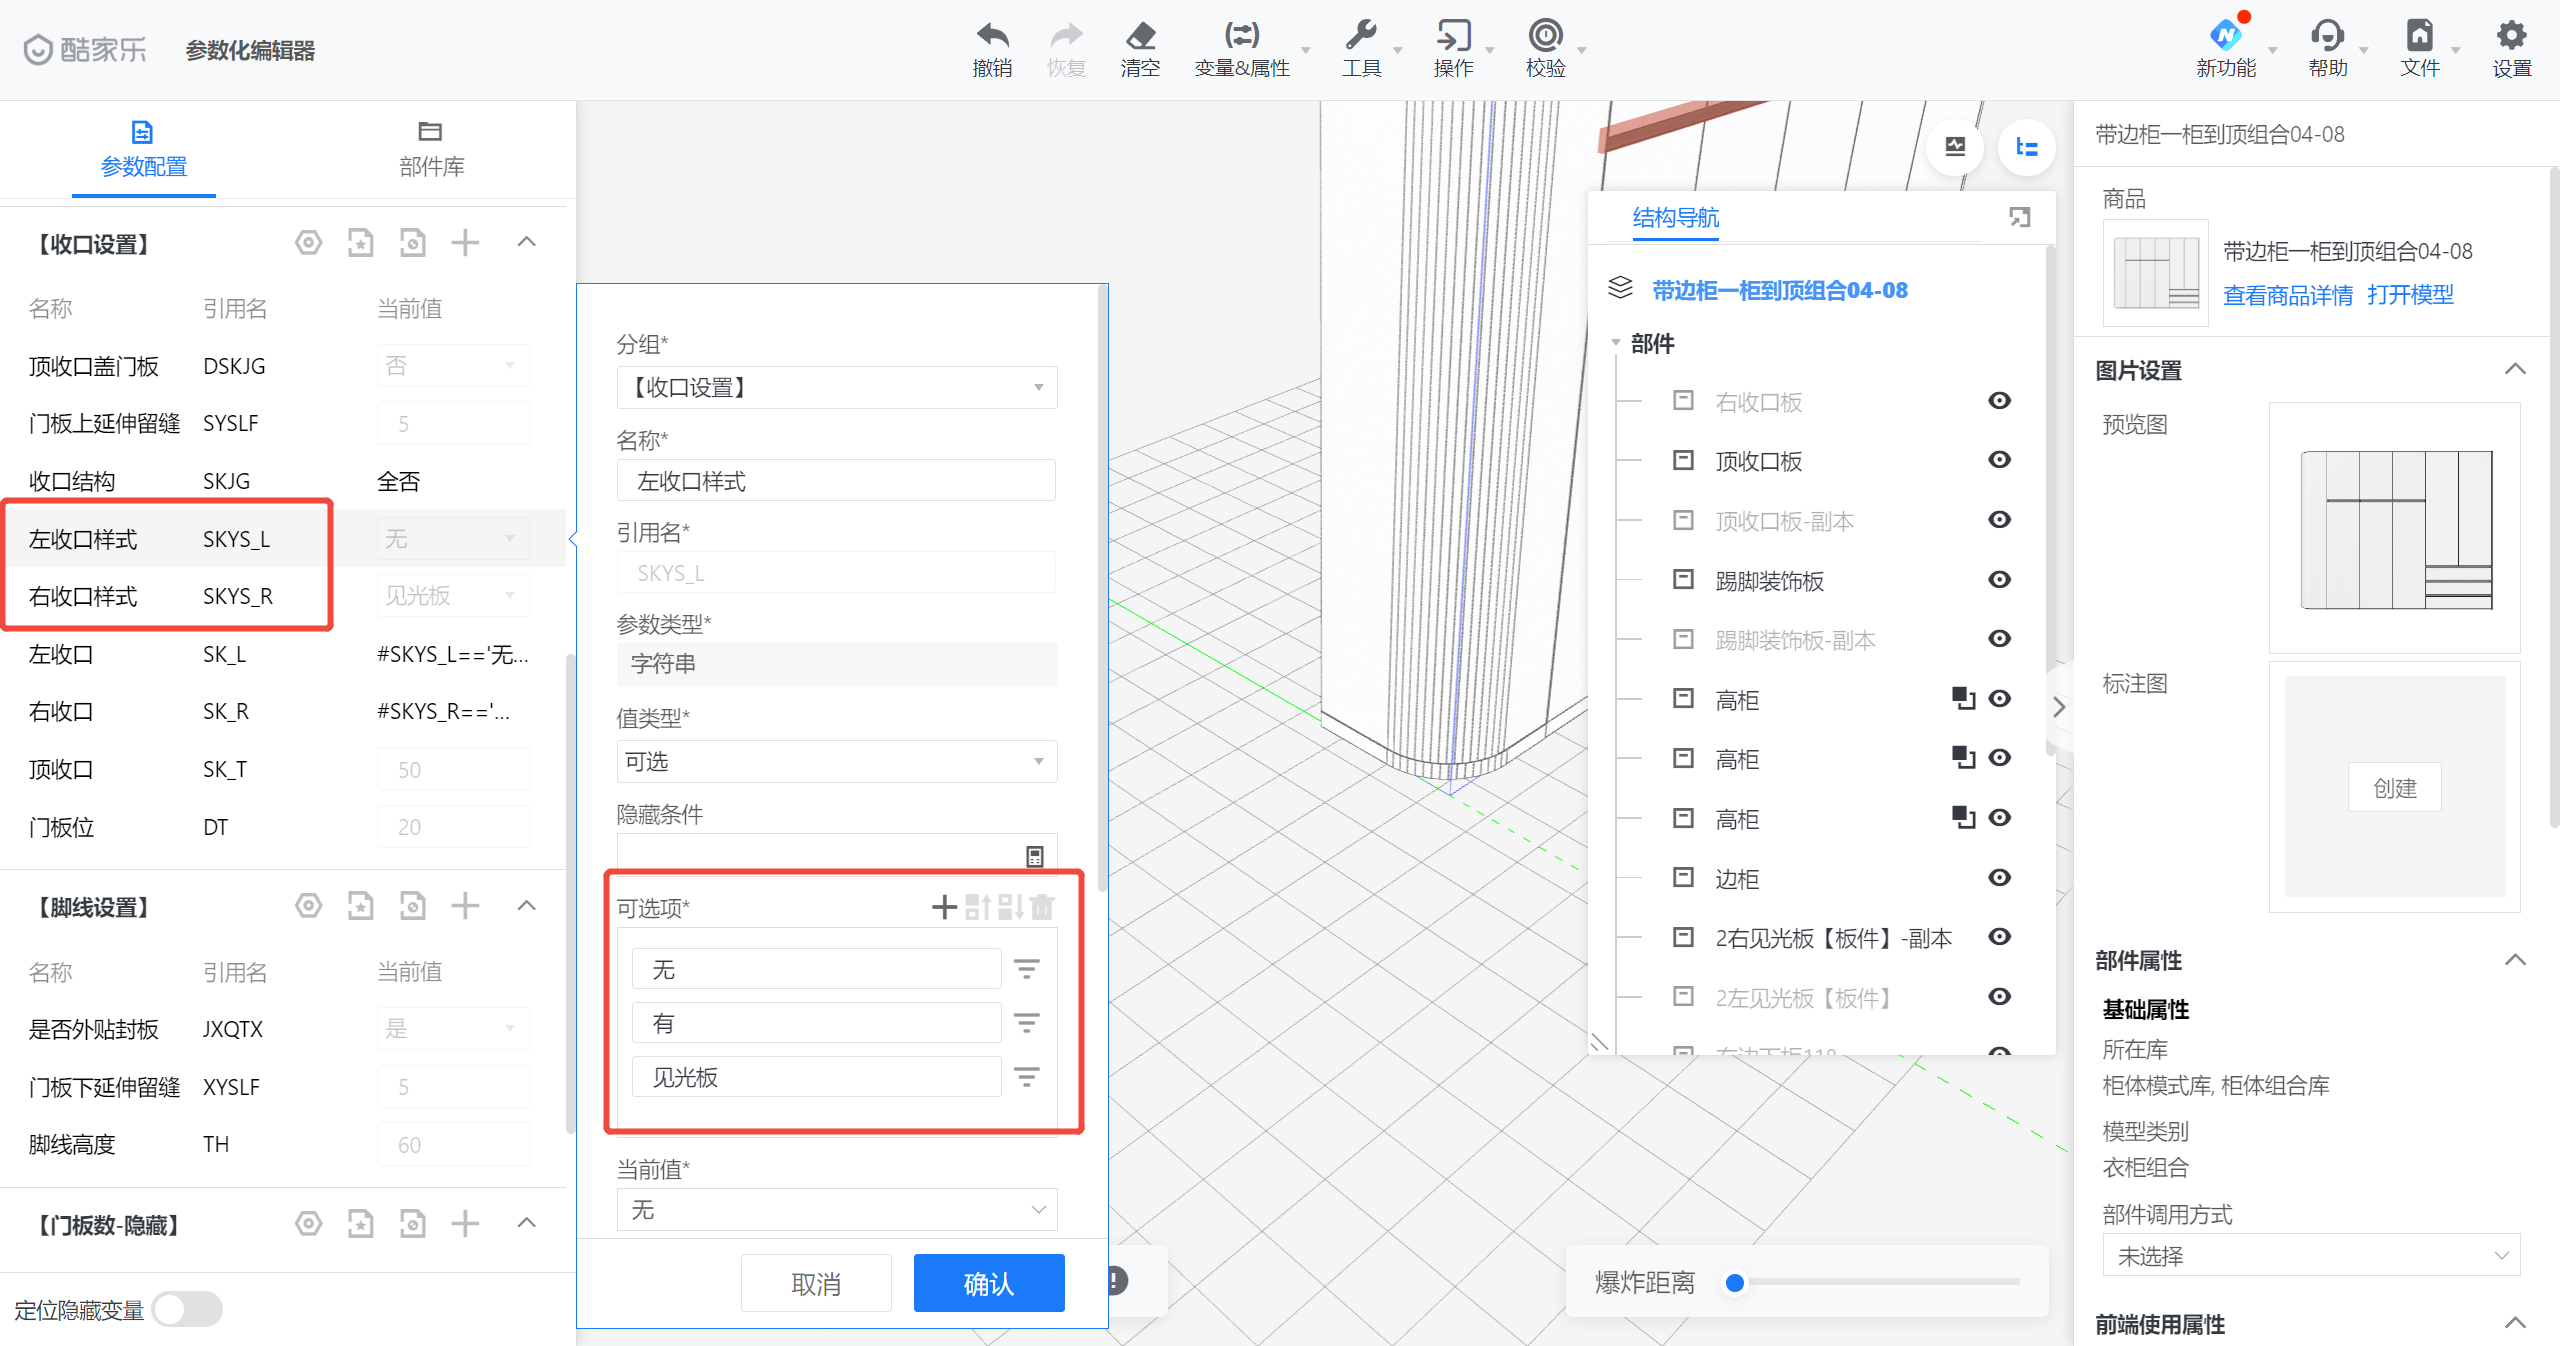Switch to the 部件库 tab

pyautogui.click(x=431, y=148)
